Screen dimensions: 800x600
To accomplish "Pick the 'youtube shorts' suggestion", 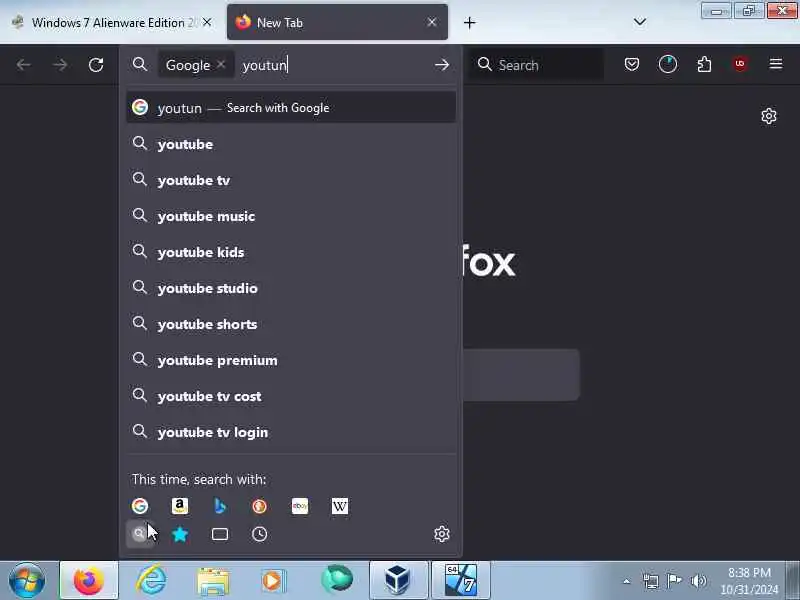I will (291, 323).
